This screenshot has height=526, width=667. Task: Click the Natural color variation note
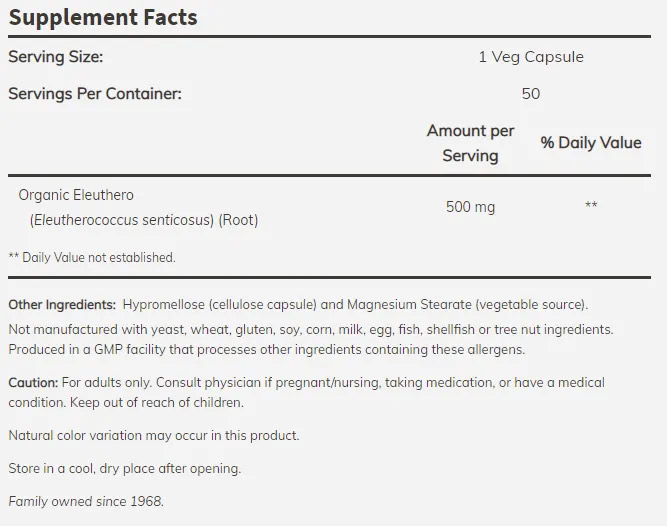154,435
